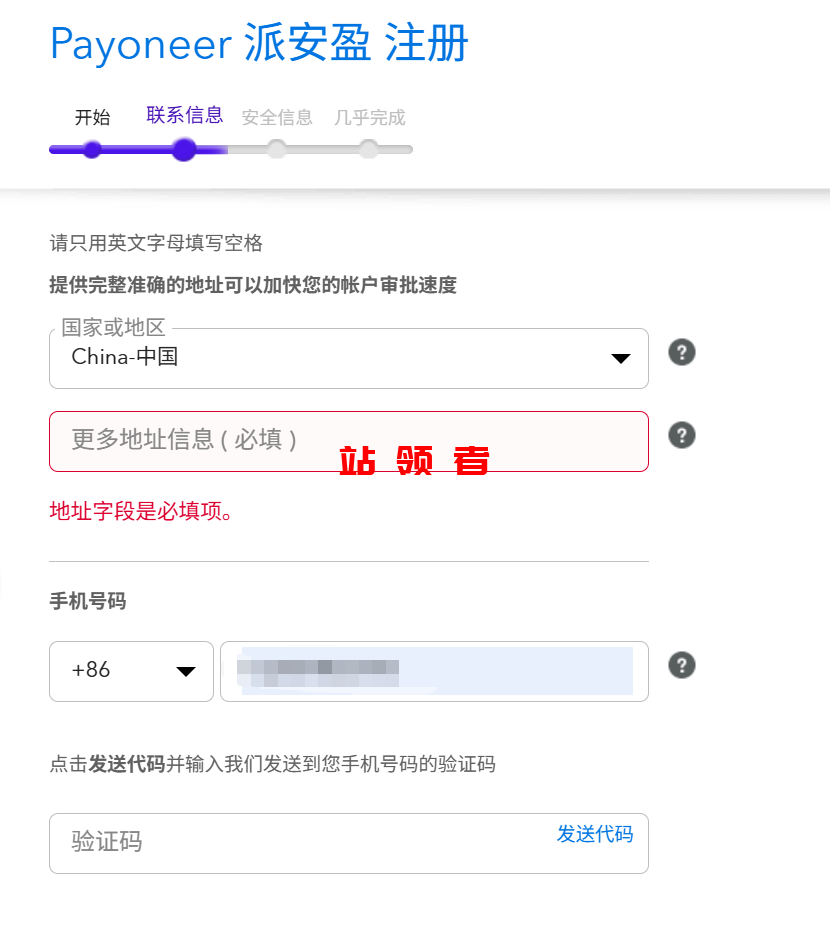Click the Payoneer 派安盈 注册 heading

(x=259, y=44)
